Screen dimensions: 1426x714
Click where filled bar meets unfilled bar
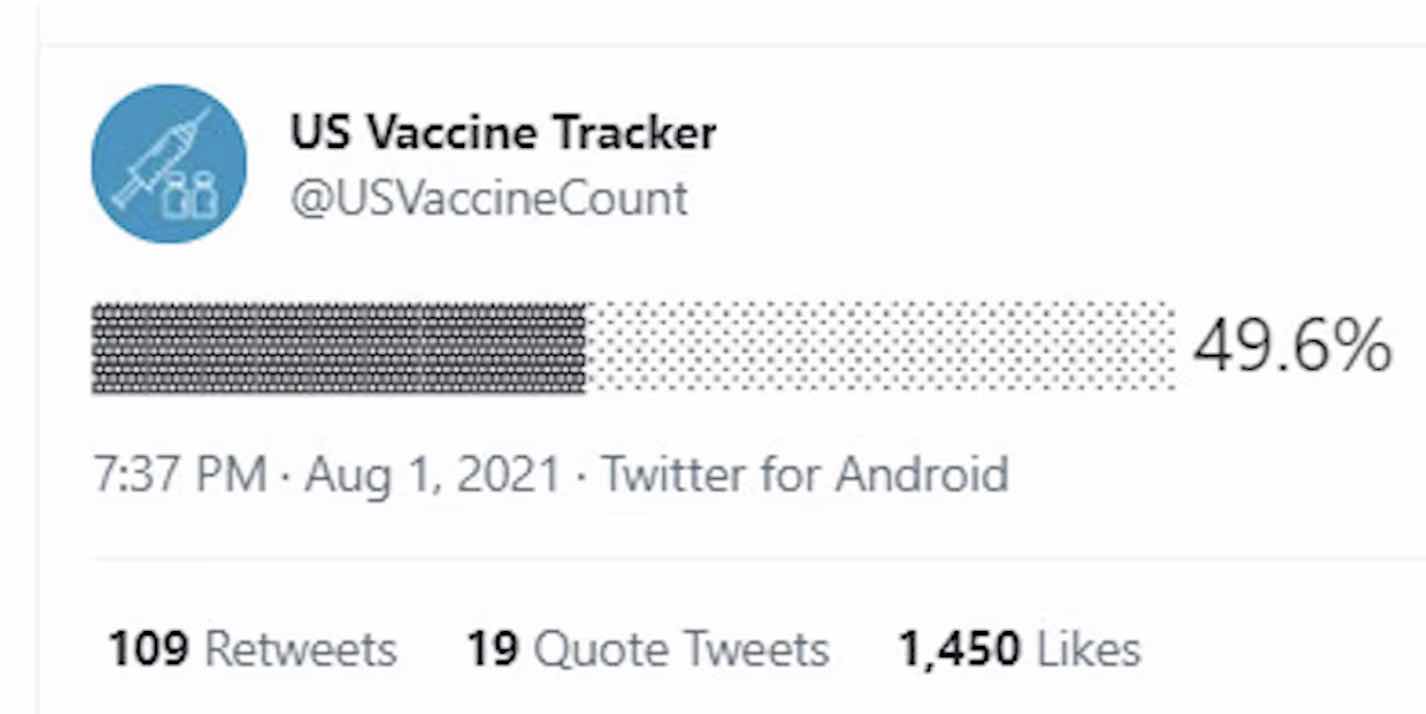pos(587,348)
